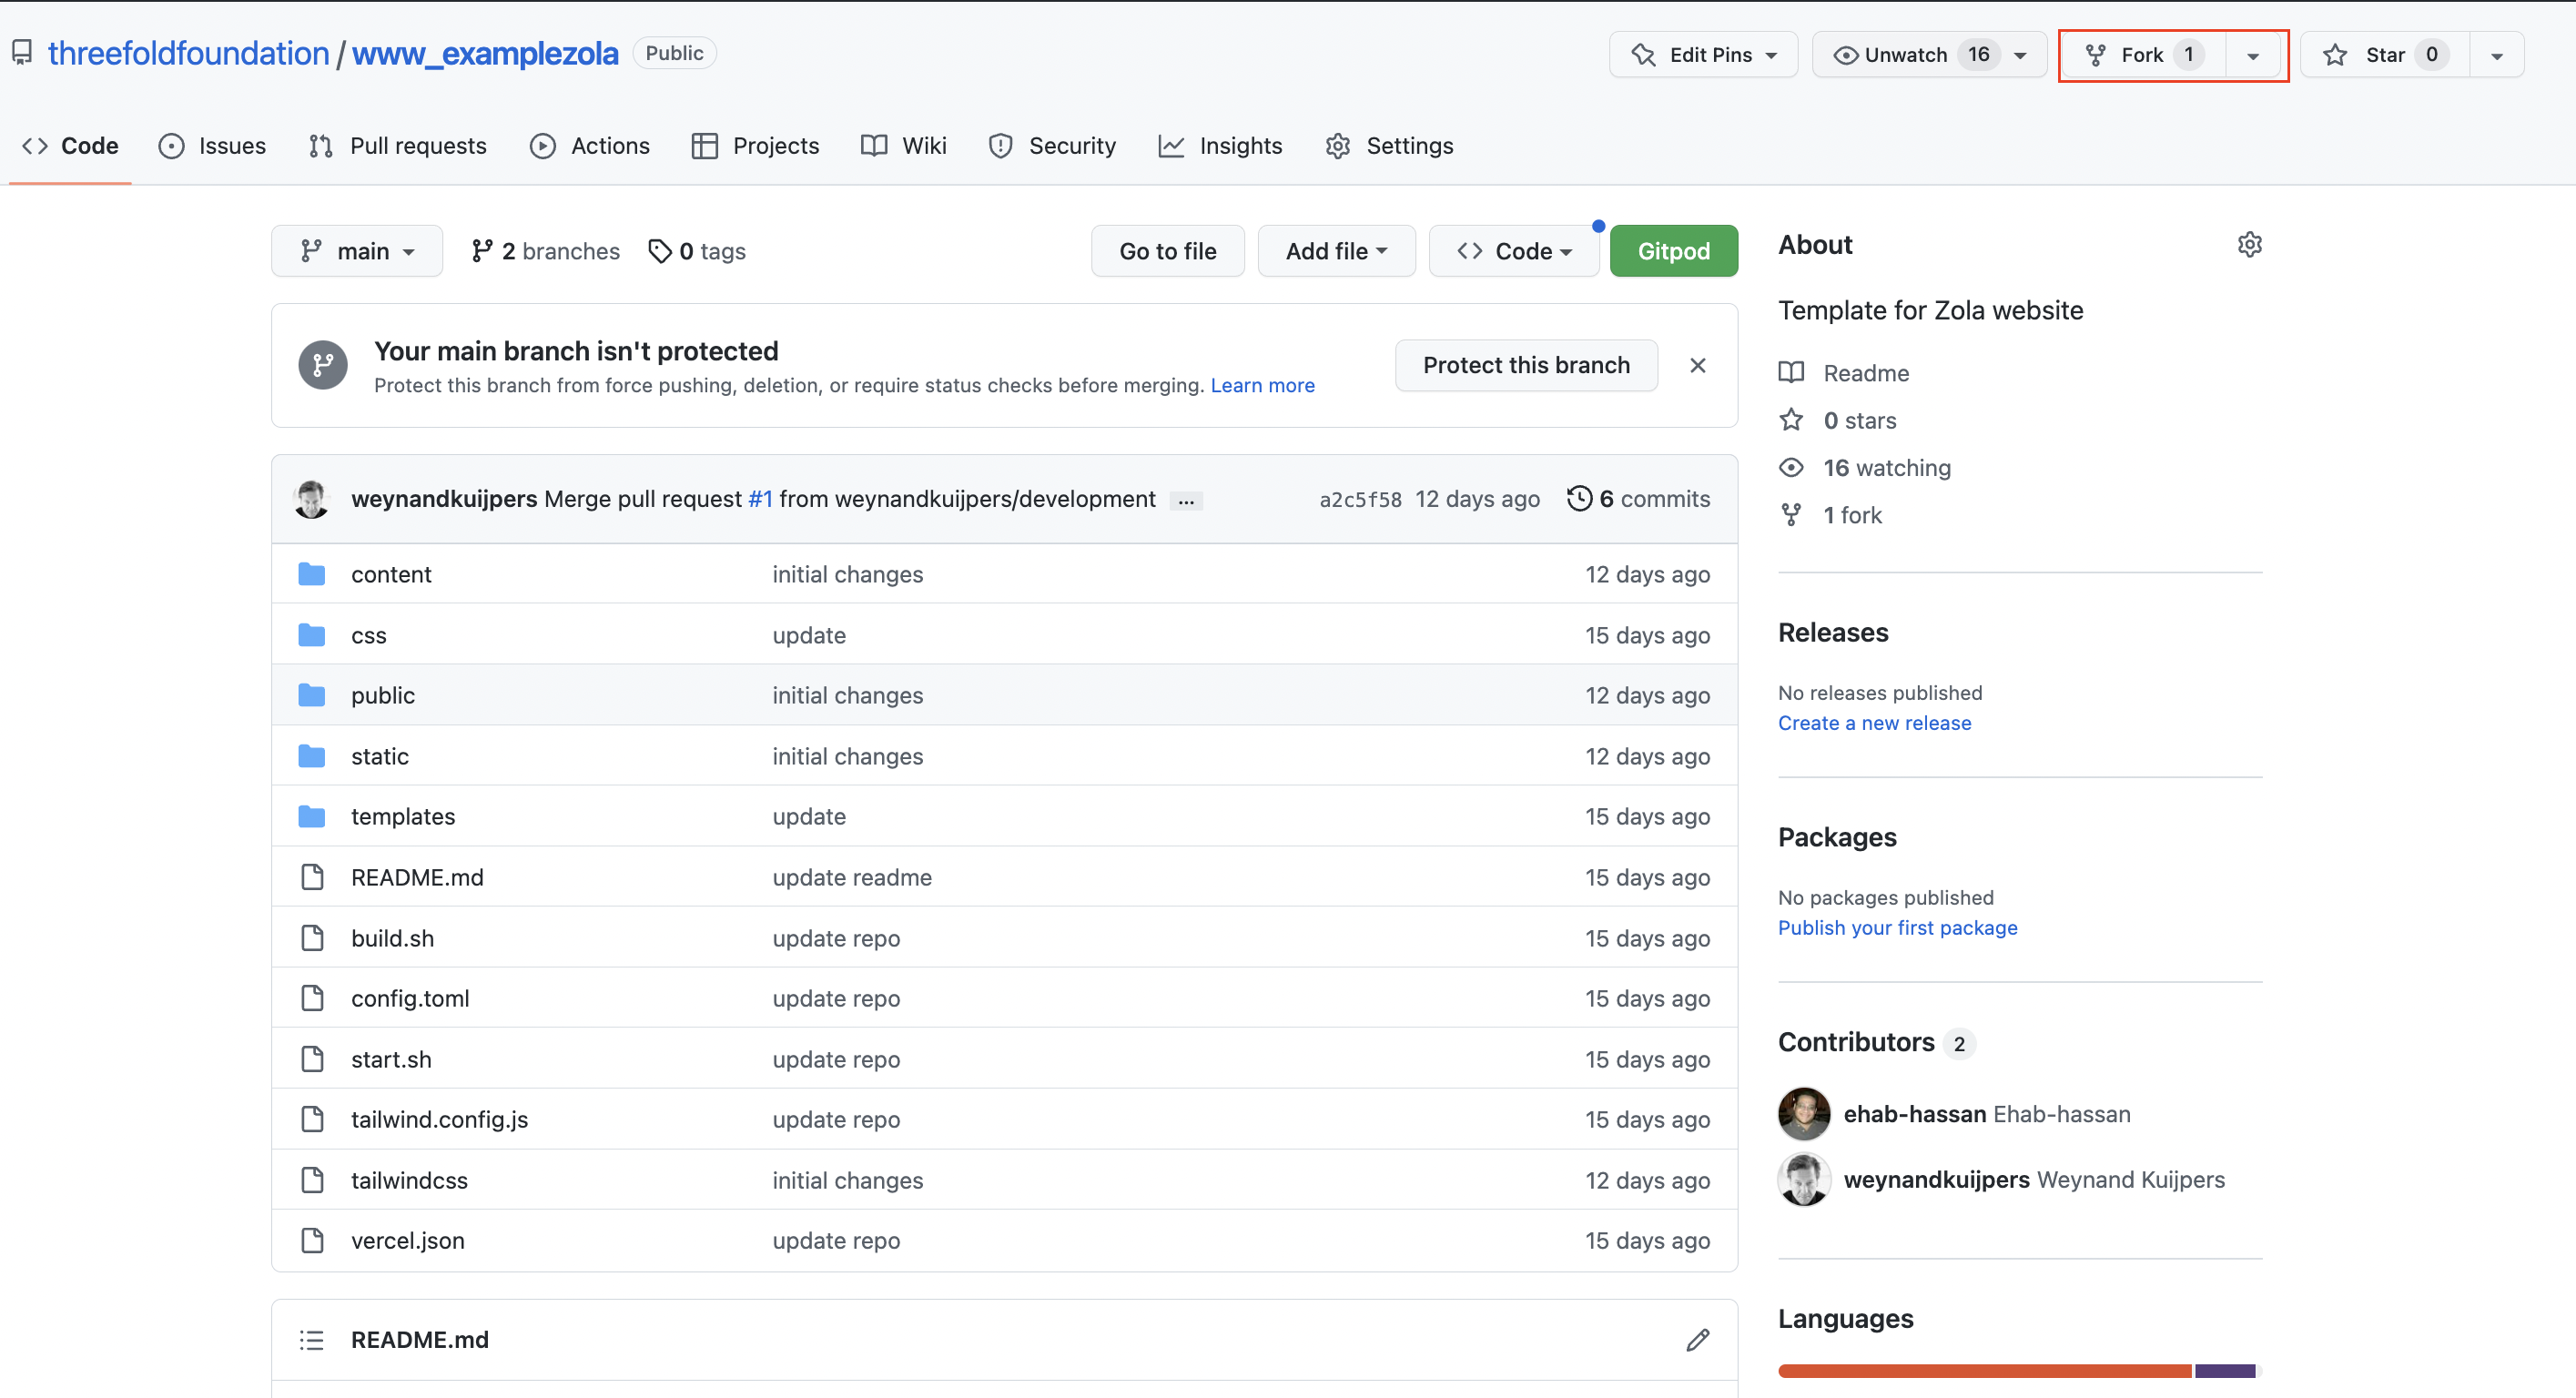Click the commit history clock icon

[1579, 498]
